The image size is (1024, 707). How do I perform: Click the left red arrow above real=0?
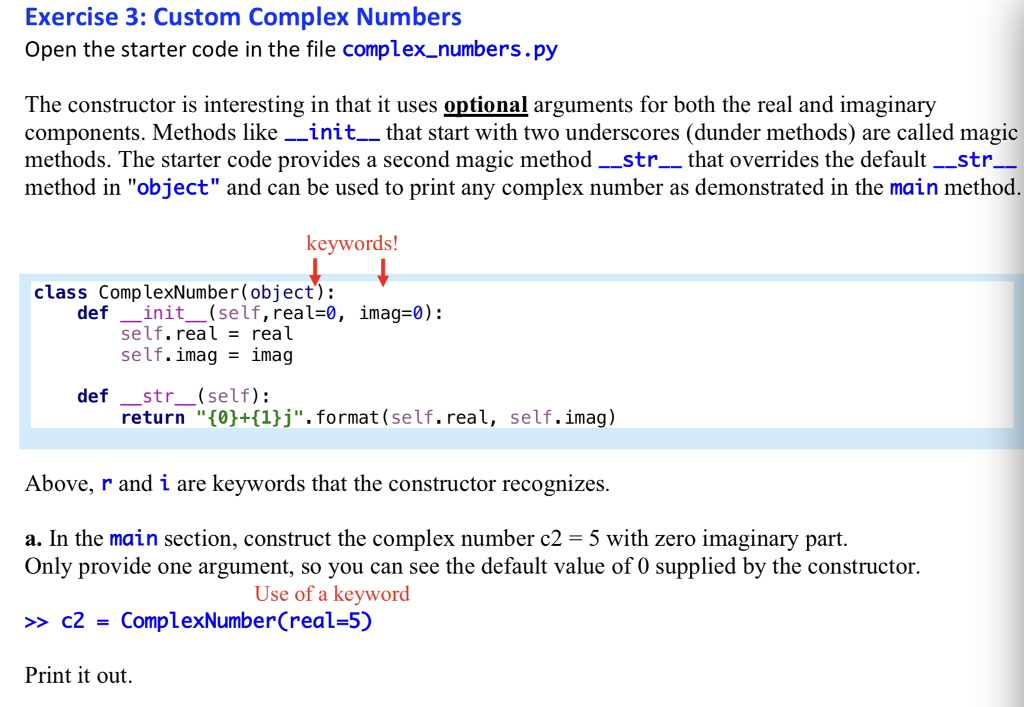pyautogui.click(x=317, y=269)
